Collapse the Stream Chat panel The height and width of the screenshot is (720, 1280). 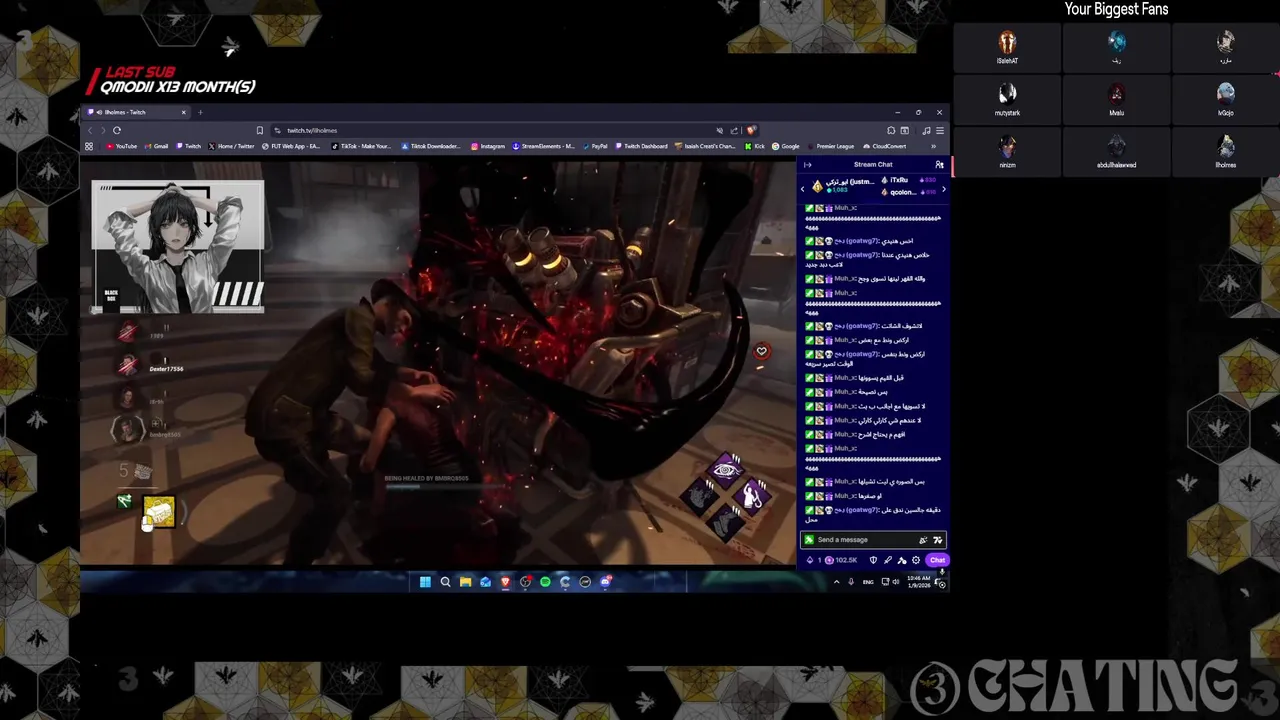tap(808, 165)
